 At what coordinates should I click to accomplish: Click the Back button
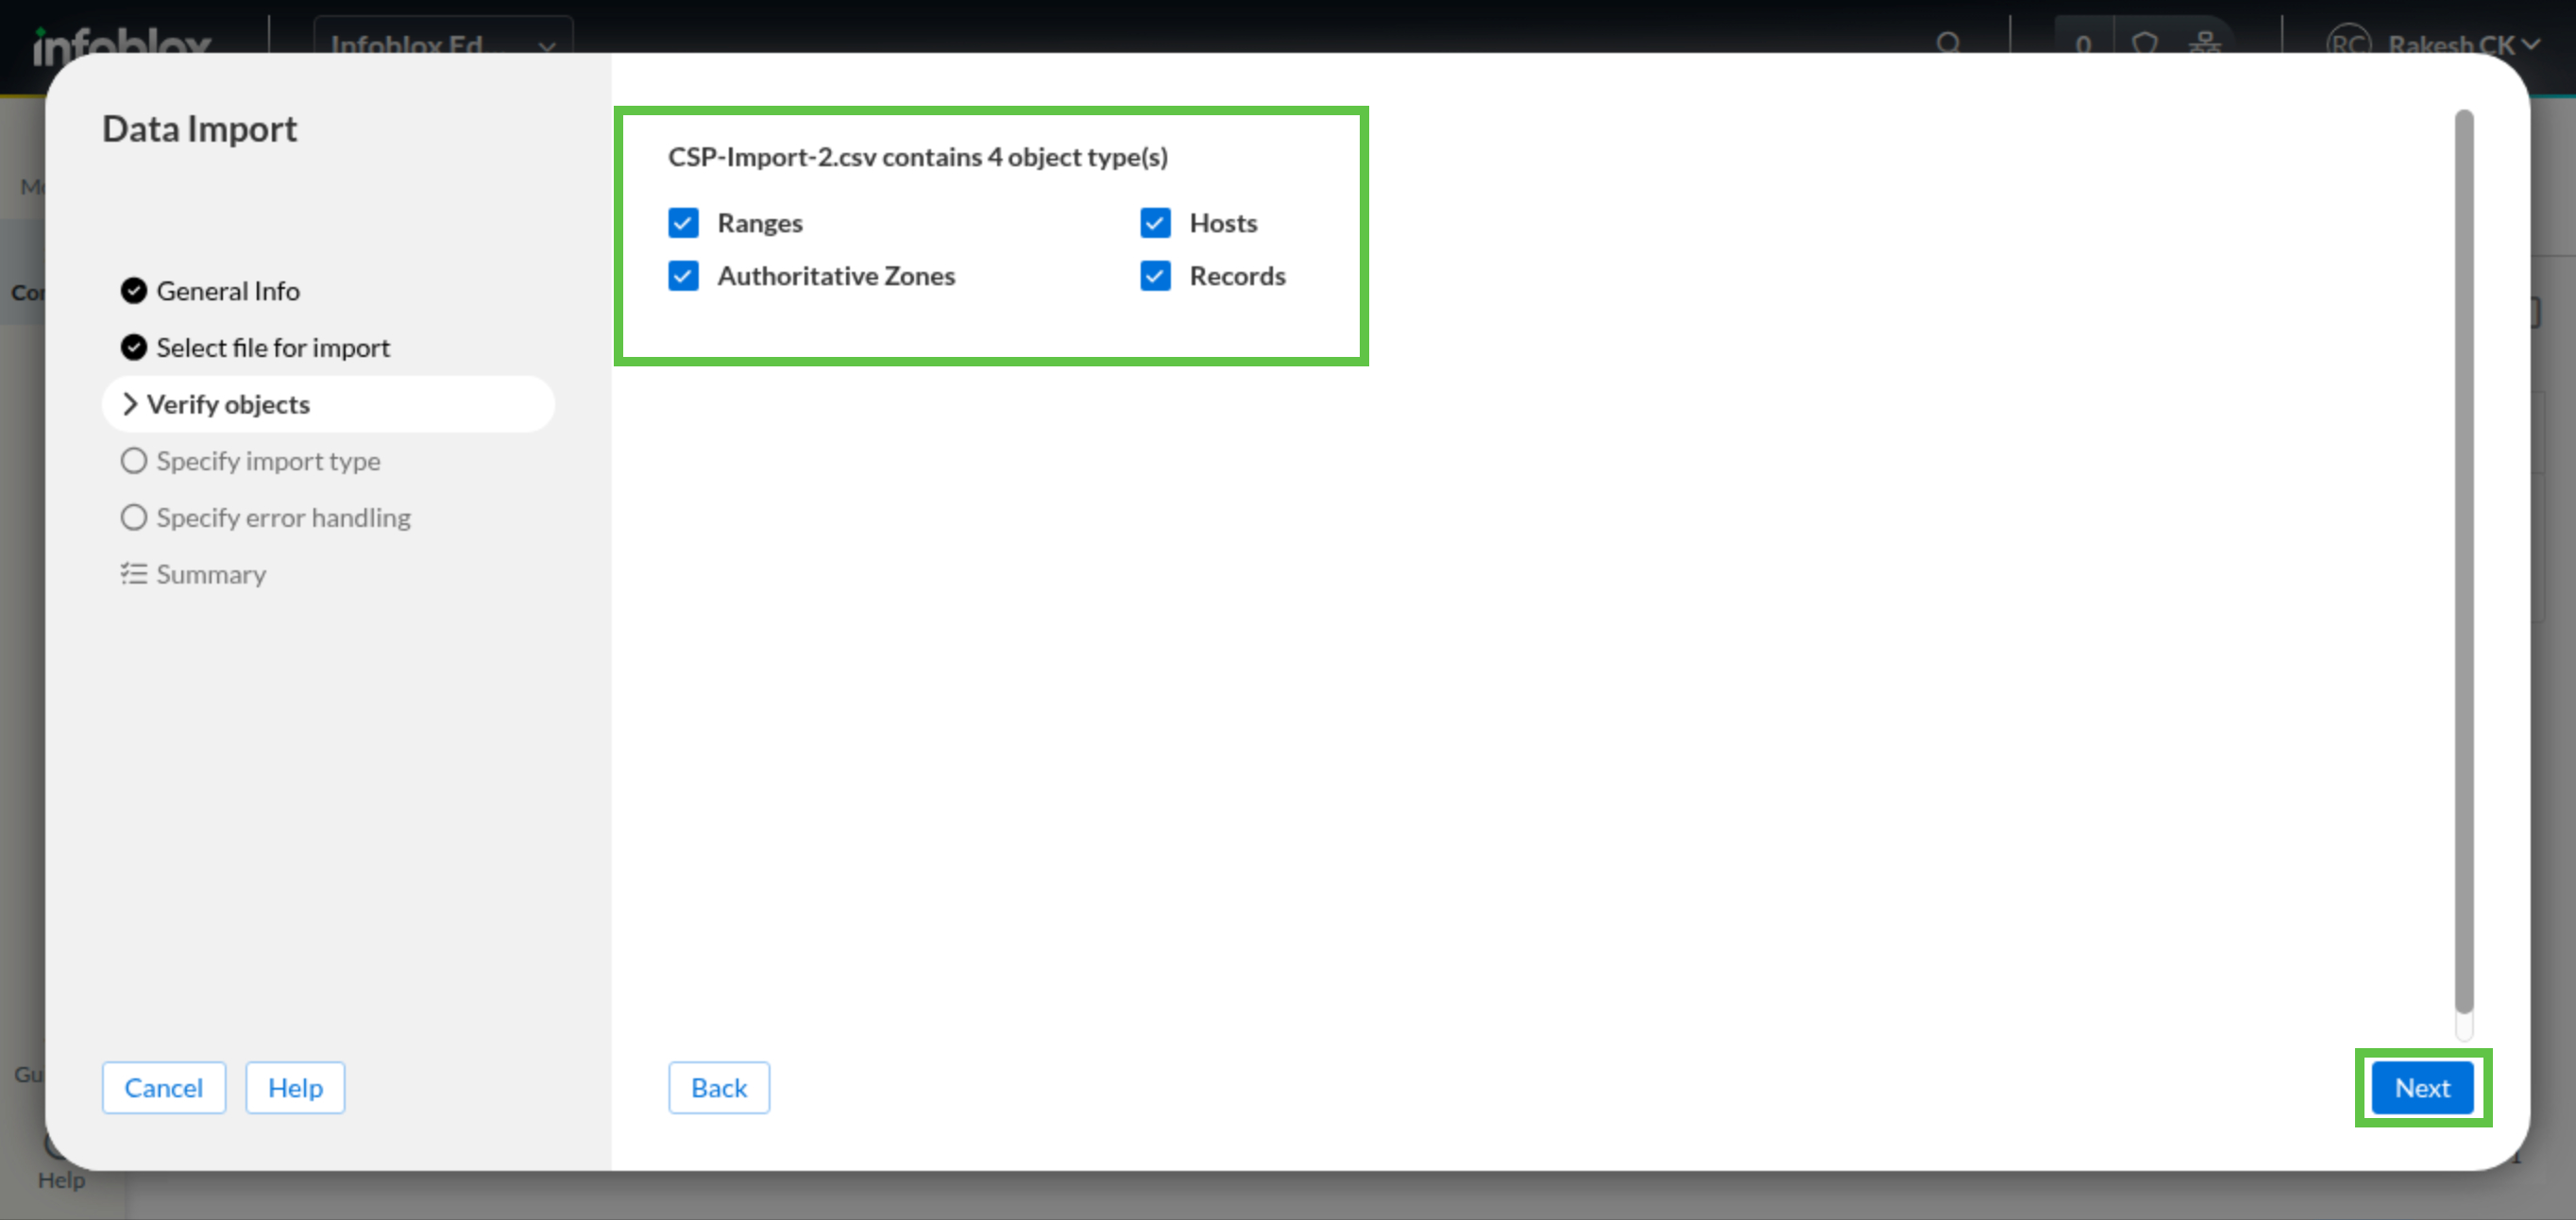718,1087
